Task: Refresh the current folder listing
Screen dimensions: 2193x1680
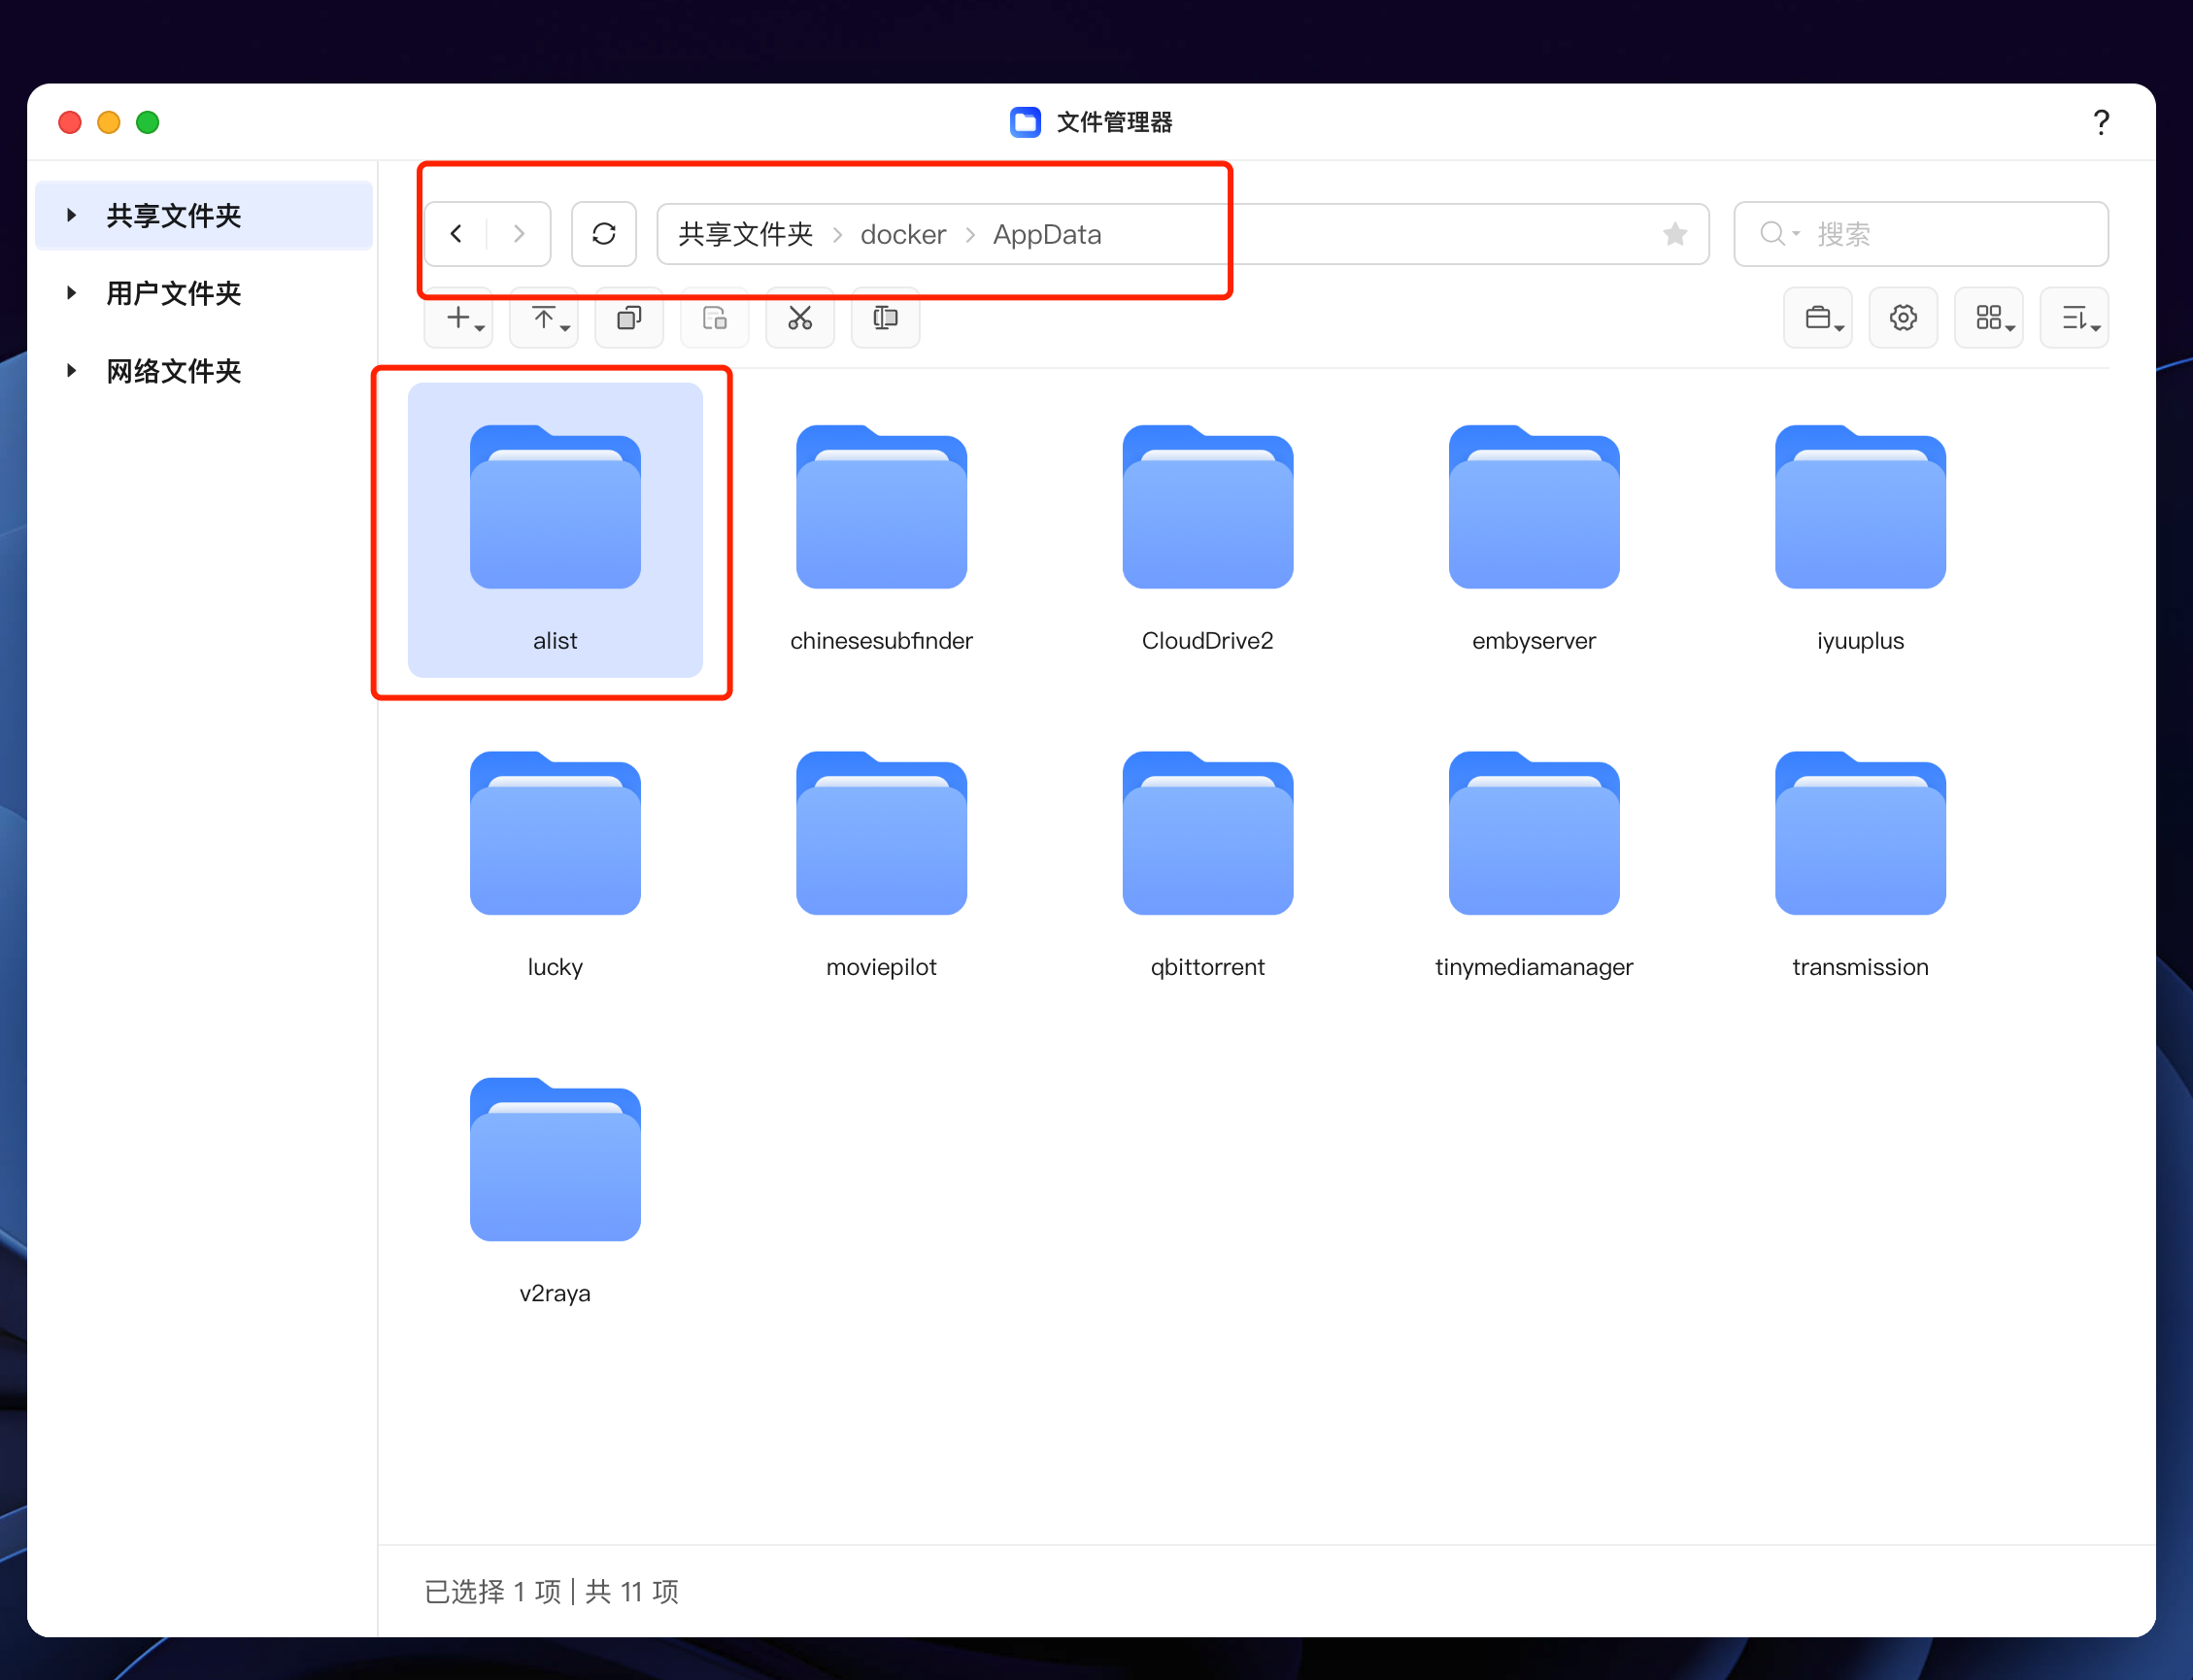Action: pos(604,234)
